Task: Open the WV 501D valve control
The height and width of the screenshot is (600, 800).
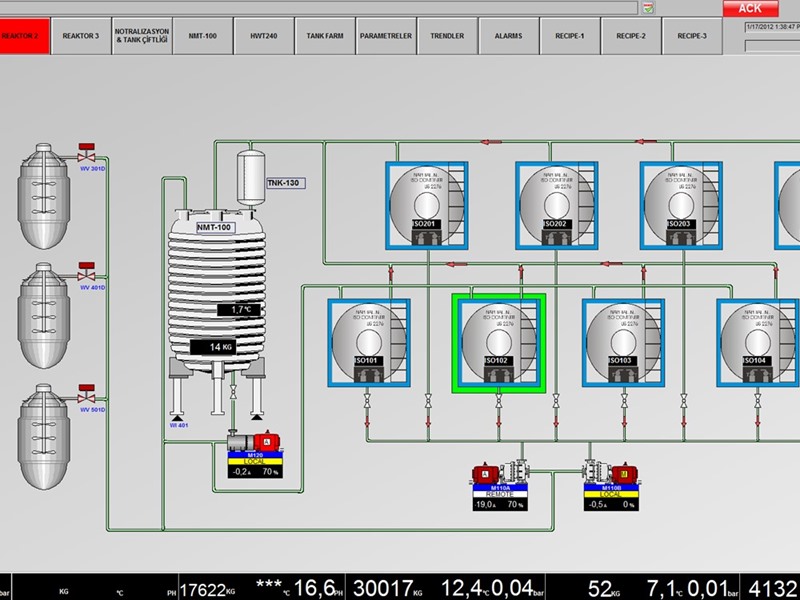Action: (x=87, y=394)
